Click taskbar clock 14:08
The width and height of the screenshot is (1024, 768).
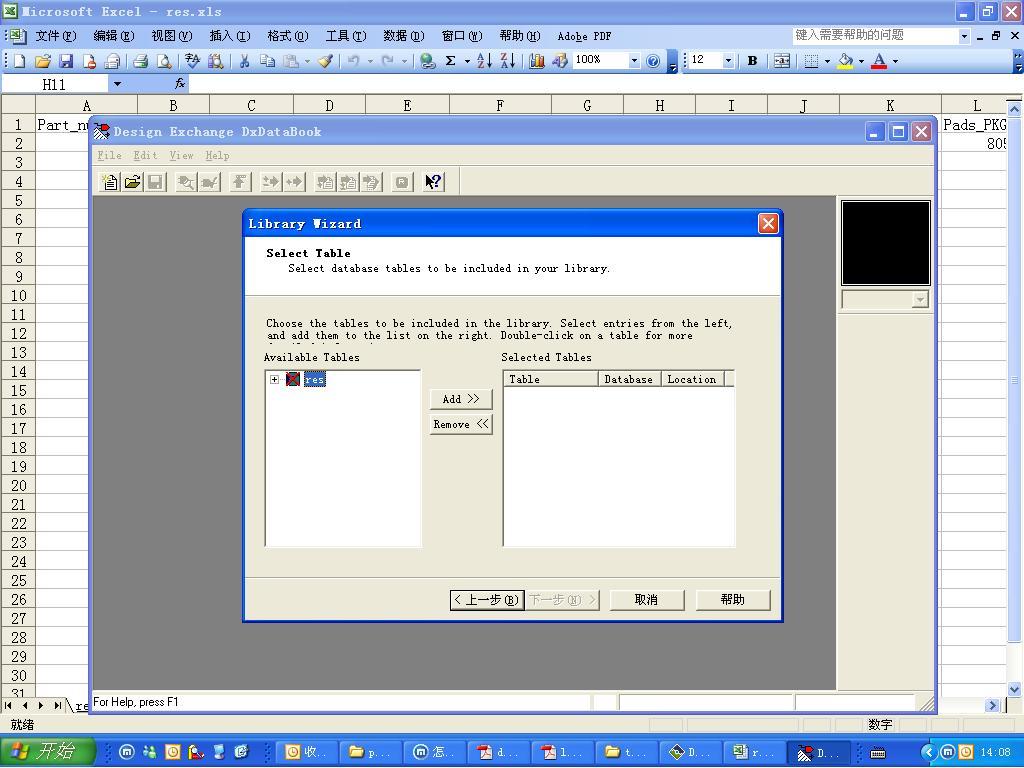pos(995,752)
